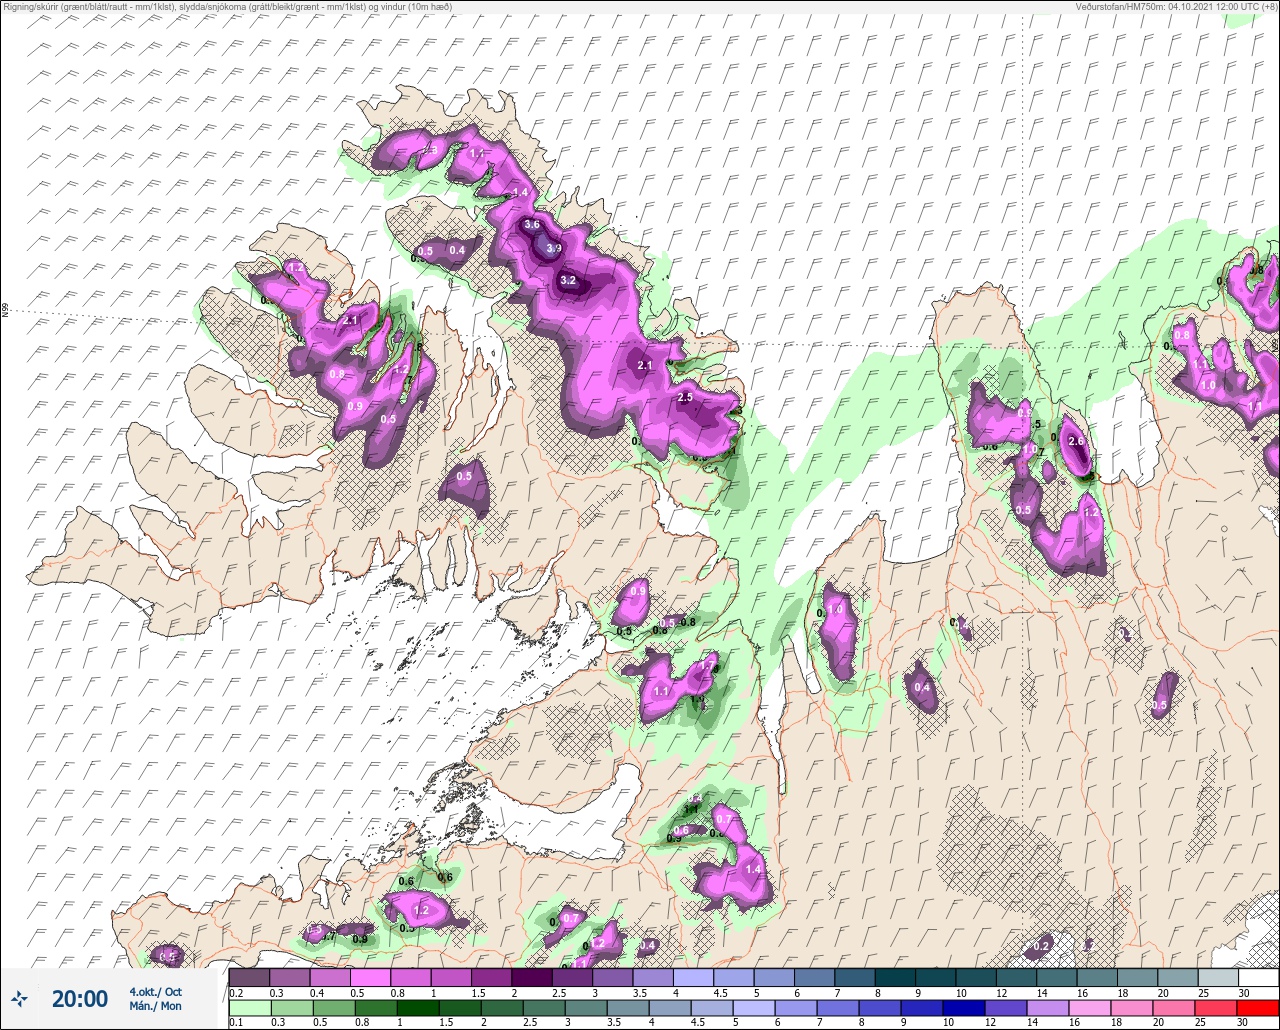Click the 20:00 forecast time label
The height and width of the screenshot is (1030, 1280).
point(80,998)
